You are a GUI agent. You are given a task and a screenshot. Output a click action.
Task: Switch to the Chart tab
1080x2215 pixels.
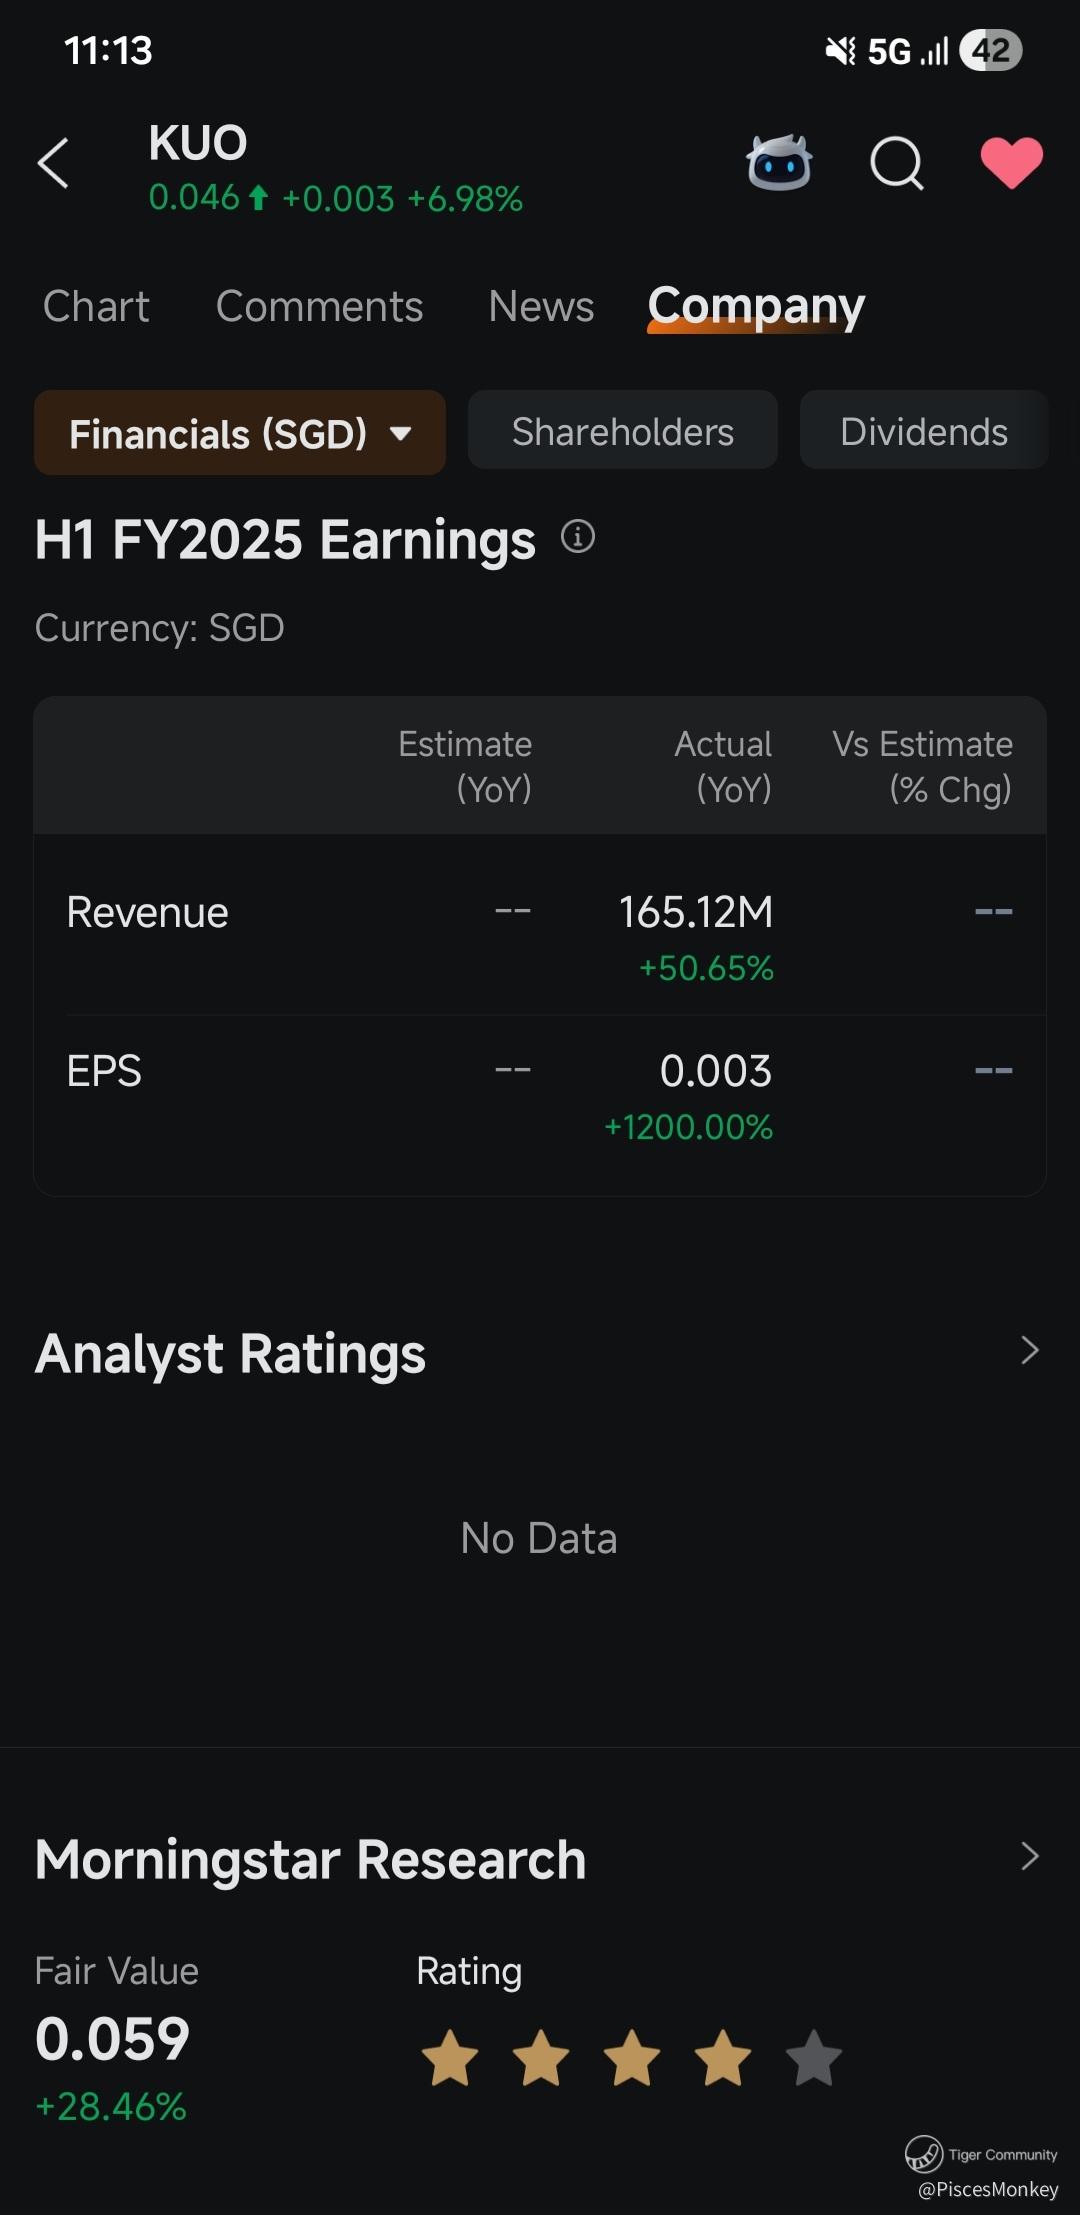point(96,307)
